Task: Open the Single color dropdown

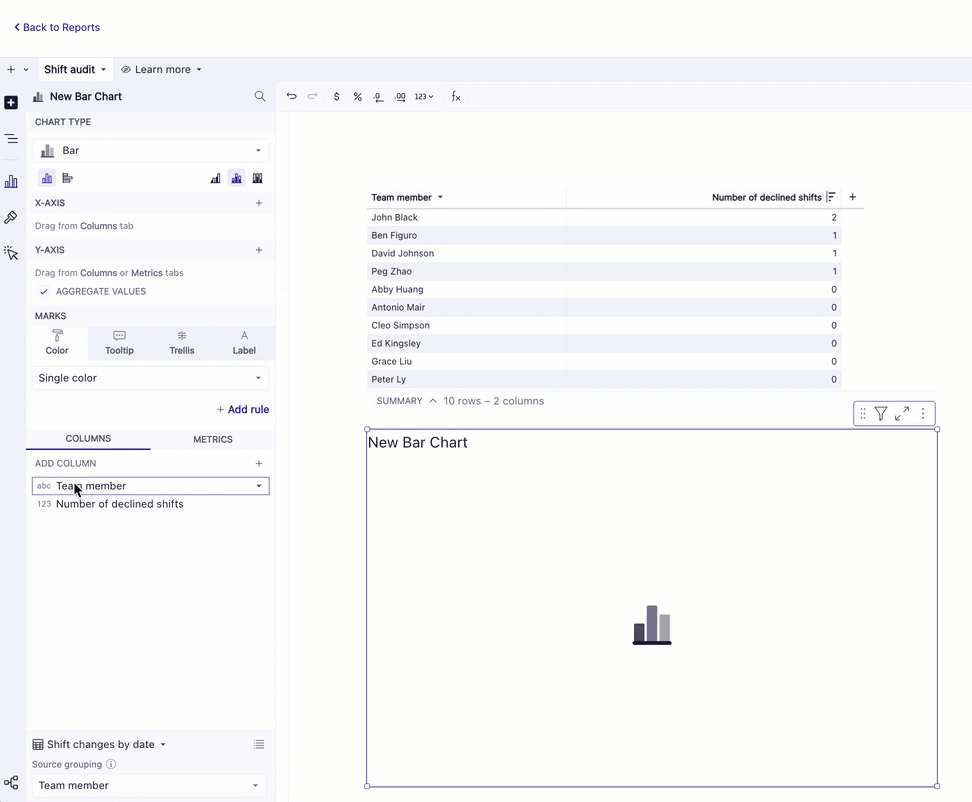Action: click(x=151, y=378)
